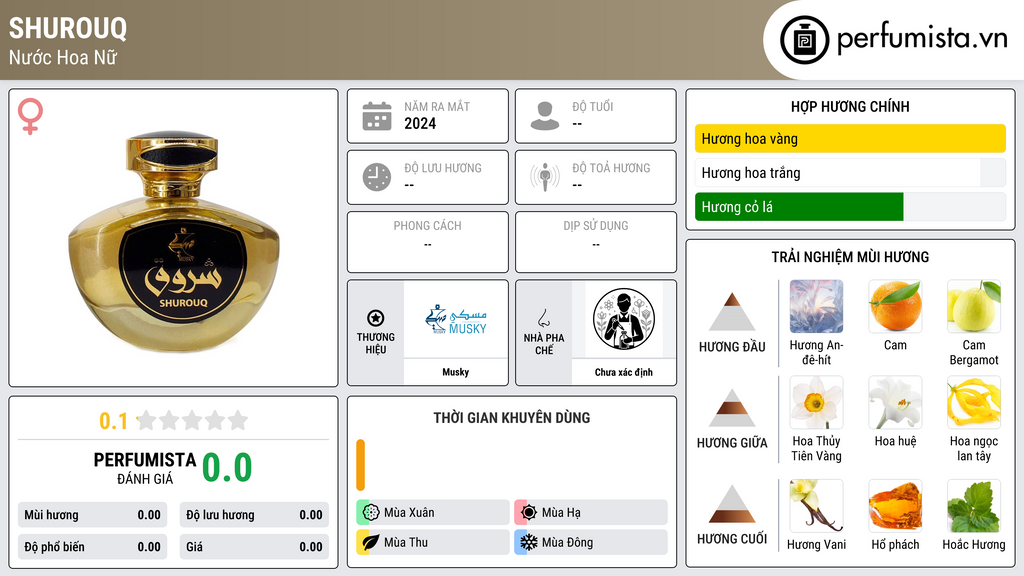Click the green 0.0 Perfumista score
1024x576 pixels.
tap(227, 468)
